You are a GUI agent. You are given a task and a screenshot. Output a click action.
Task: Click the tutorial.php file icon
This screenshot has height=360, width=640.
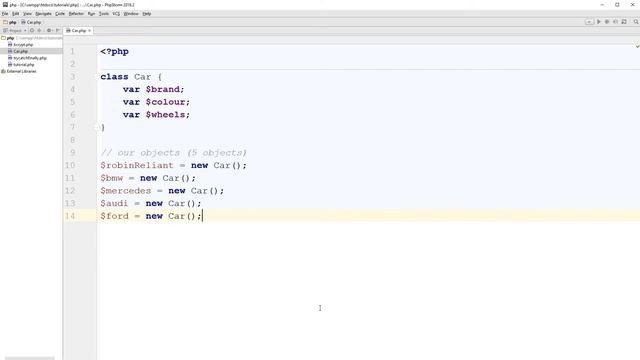(10, 64)
